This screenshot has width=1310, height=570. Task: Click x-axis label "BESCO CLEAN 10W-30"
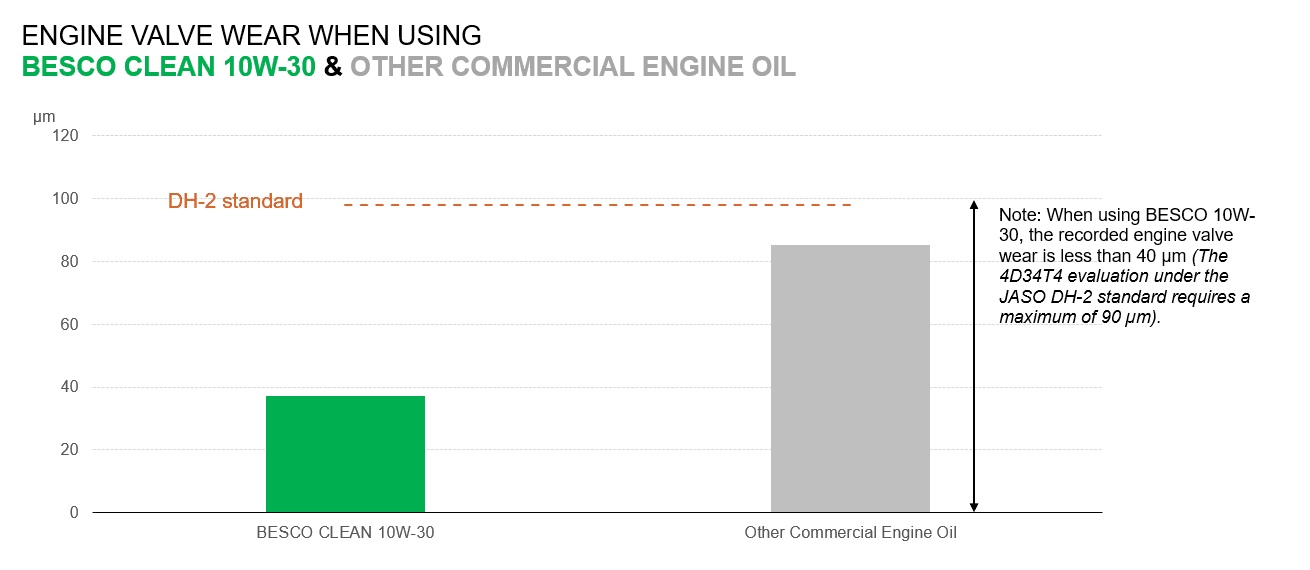coord(345,533)
